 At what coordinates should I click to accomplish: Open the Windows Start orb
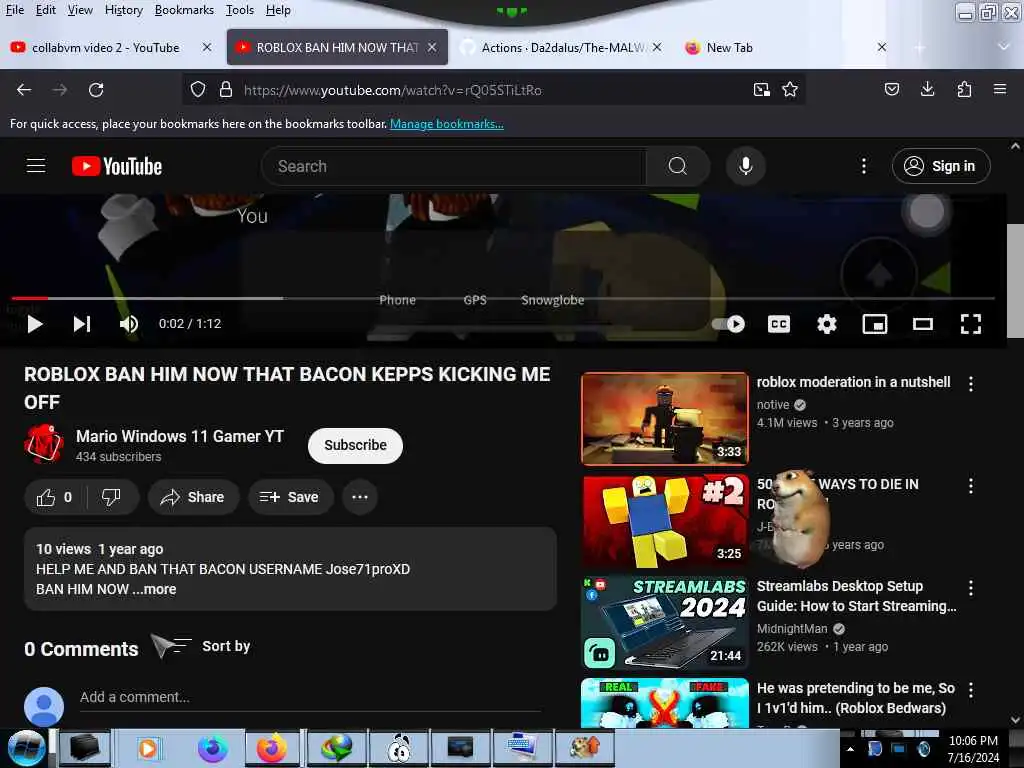25,748
